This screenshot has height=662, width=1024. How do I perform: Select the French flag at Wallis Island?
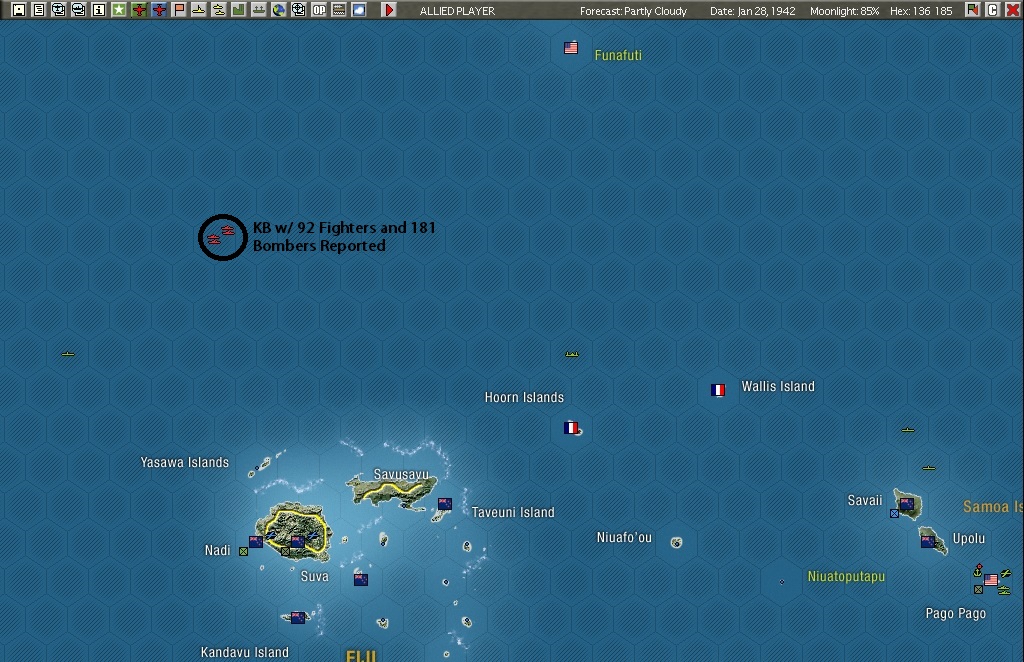tap(718, 390)
